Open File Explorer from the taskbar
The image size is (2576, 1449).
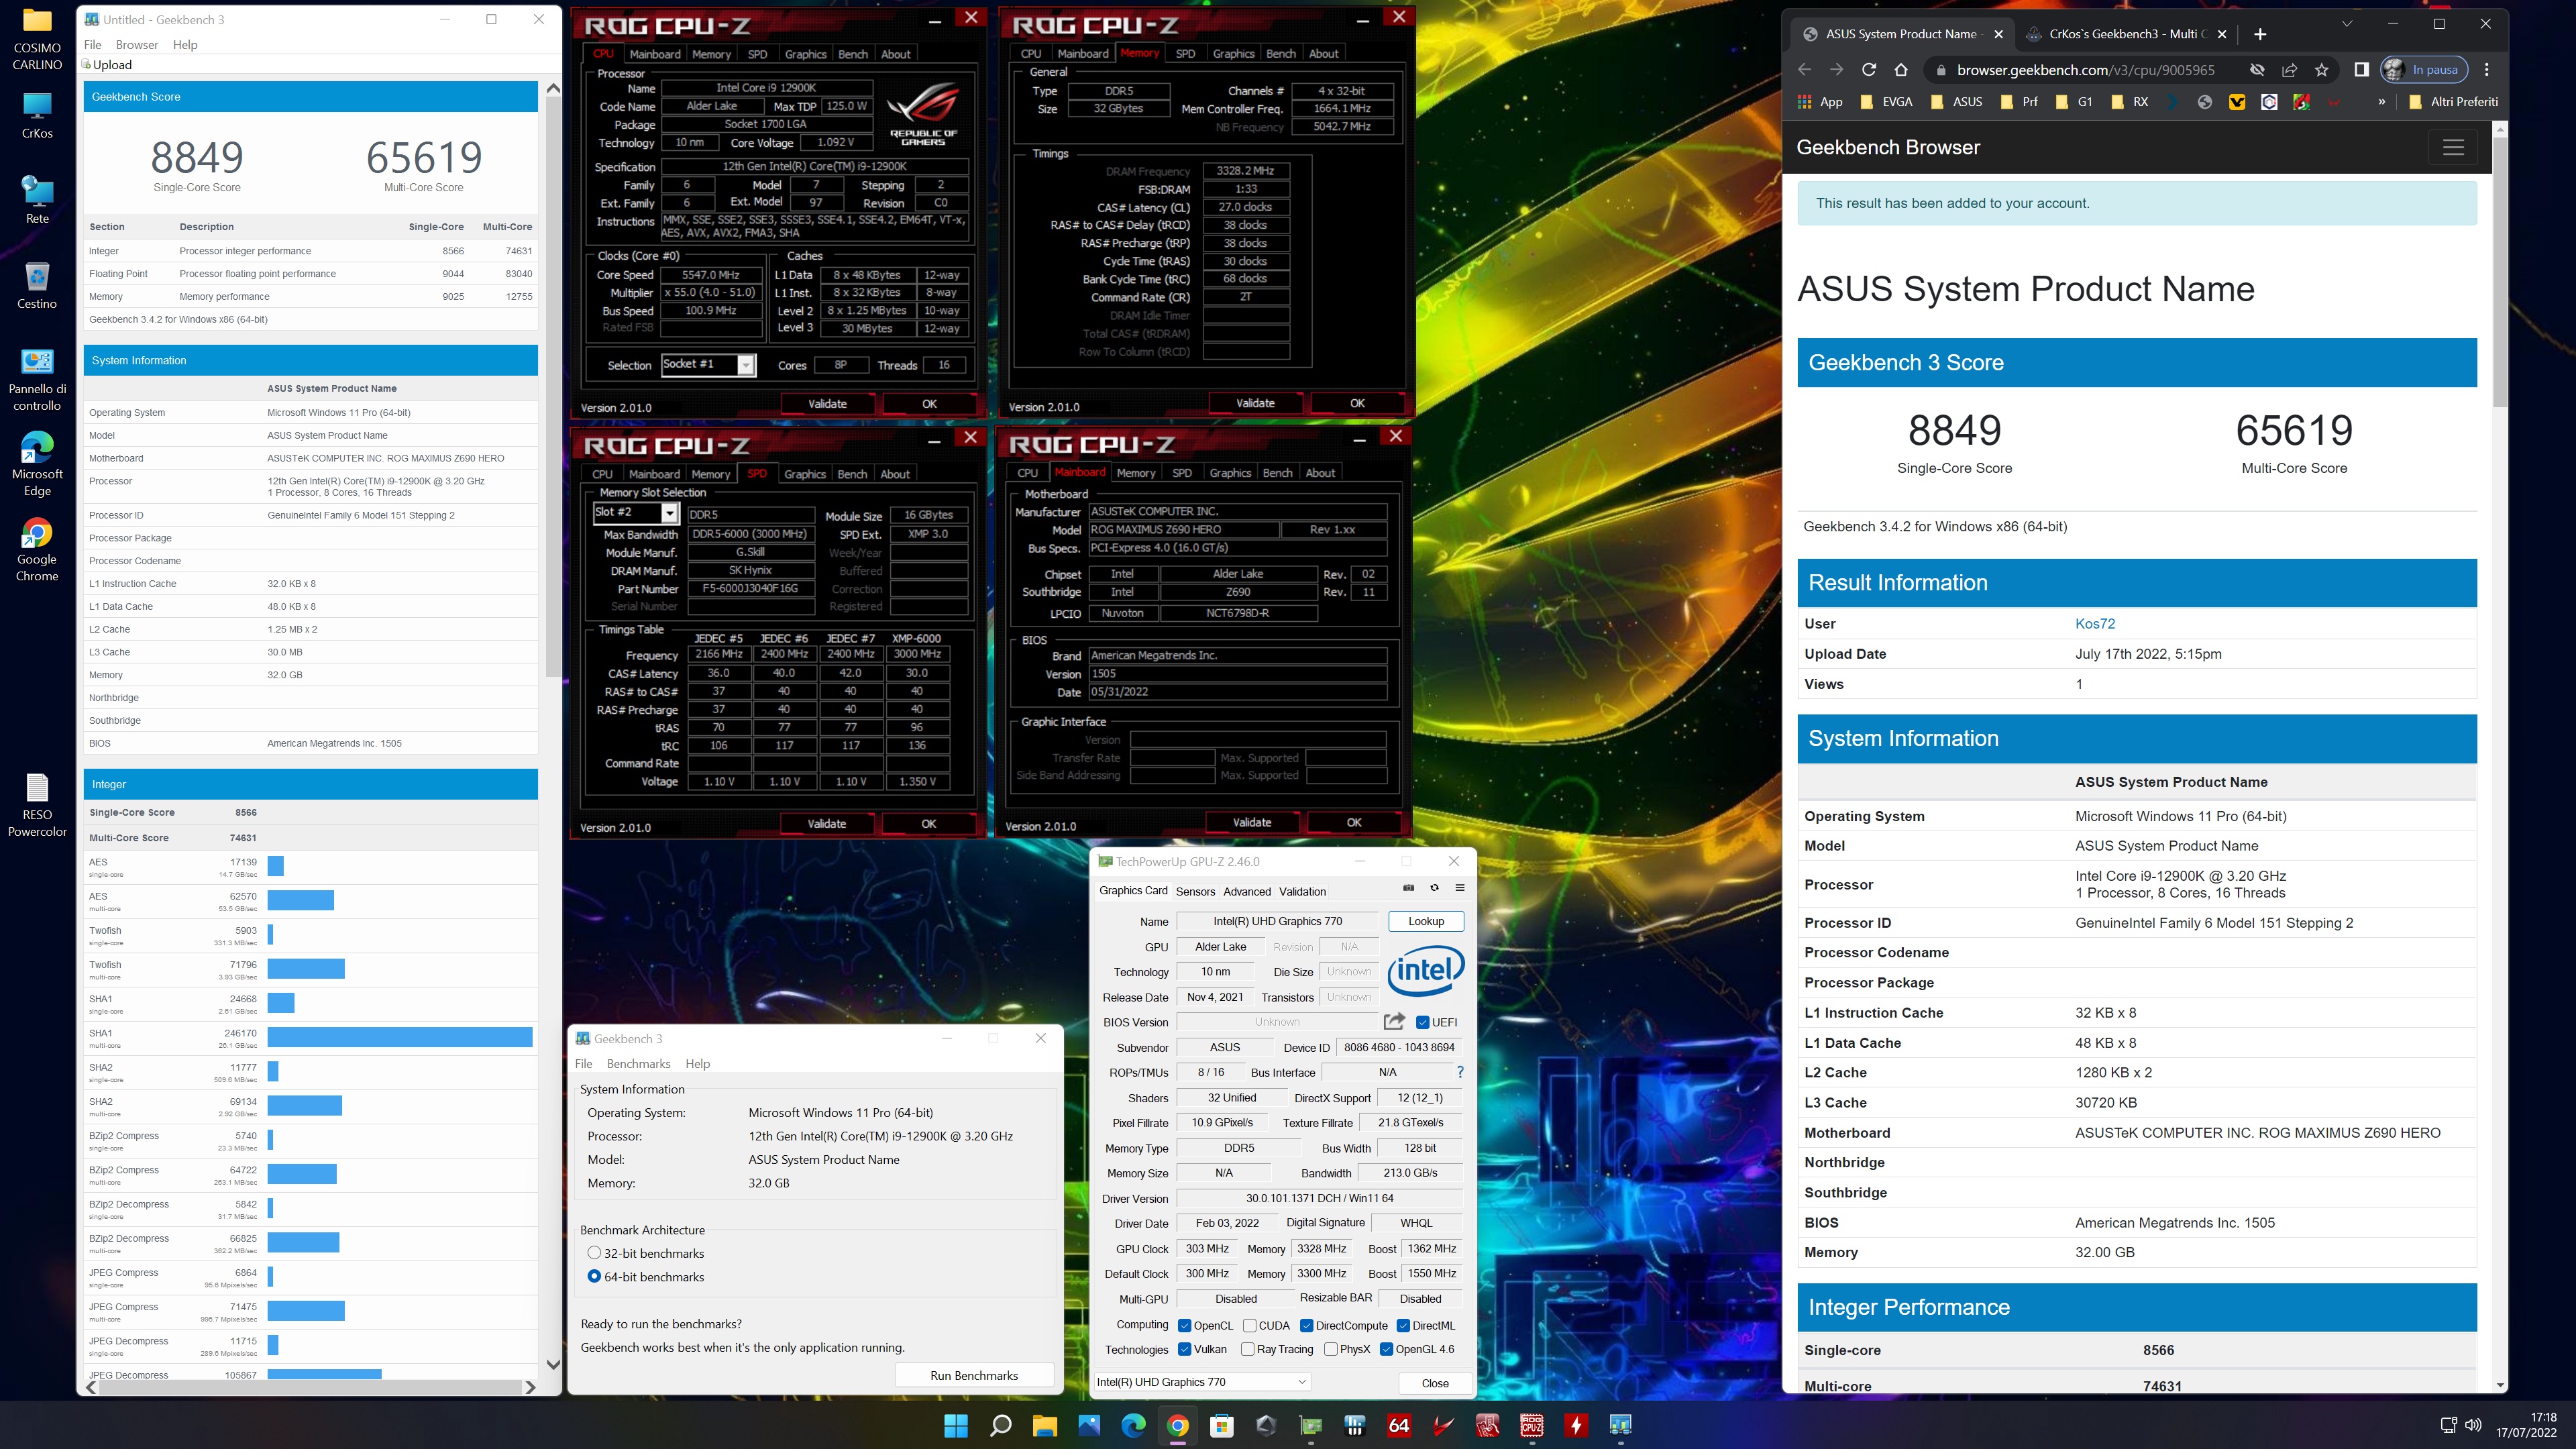pos(1045,1425)
